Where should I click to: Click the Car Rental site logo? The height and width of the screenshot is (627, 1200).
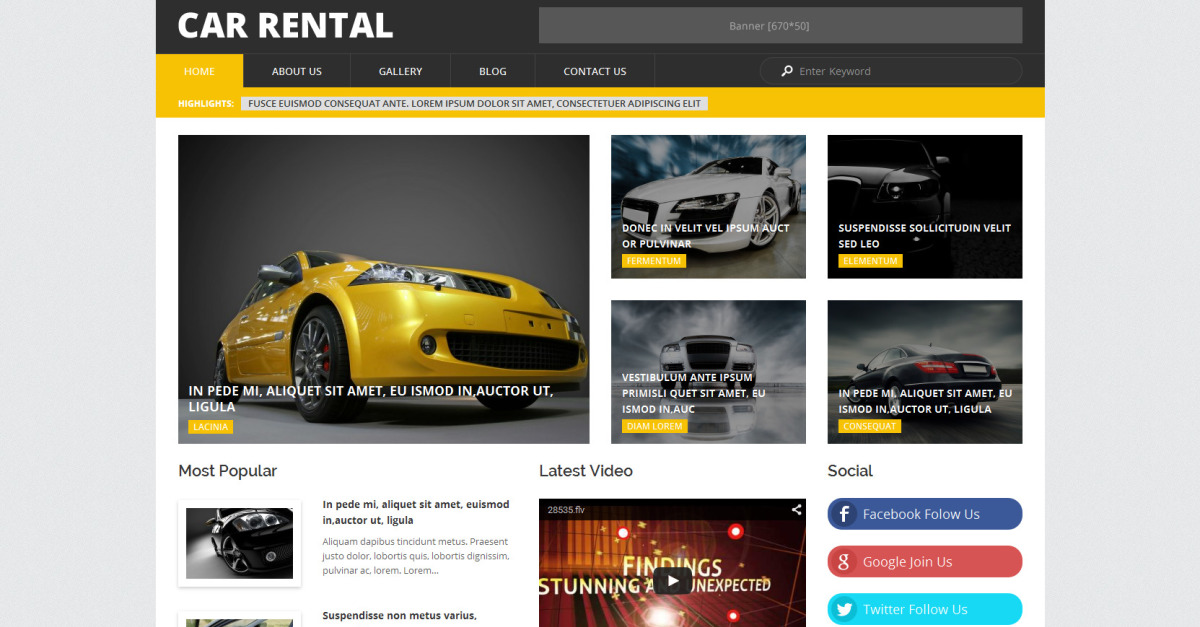(285, 26)
